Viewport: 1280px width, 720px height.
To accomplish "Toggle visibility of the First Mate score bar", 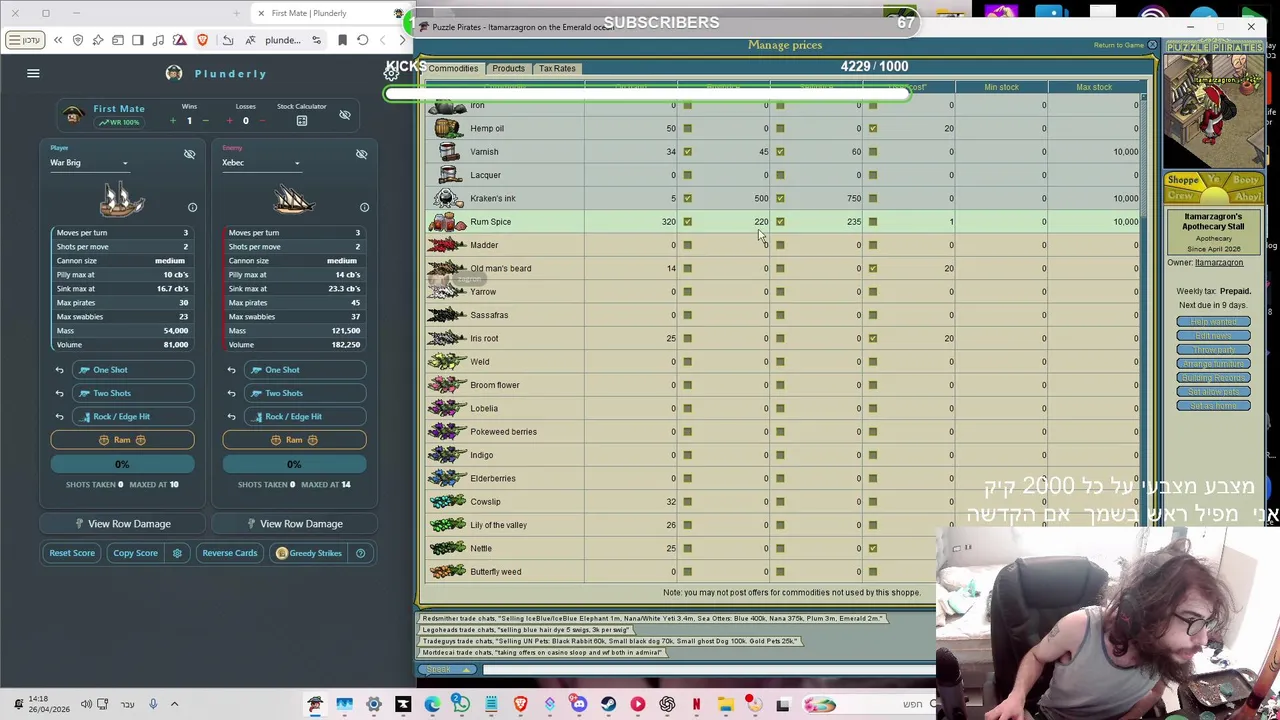I will (344, 115).
